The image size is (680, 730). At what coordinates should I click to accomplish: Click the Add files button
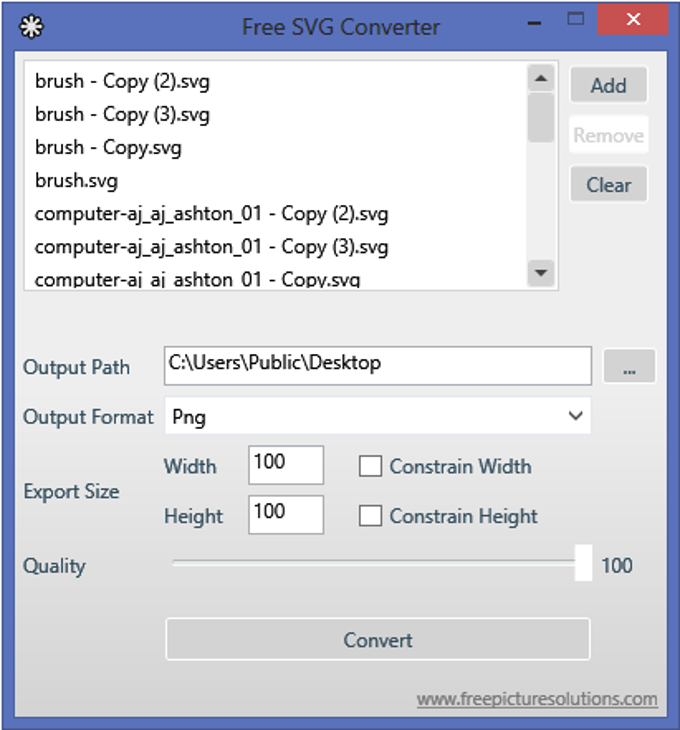click(608, 86)
